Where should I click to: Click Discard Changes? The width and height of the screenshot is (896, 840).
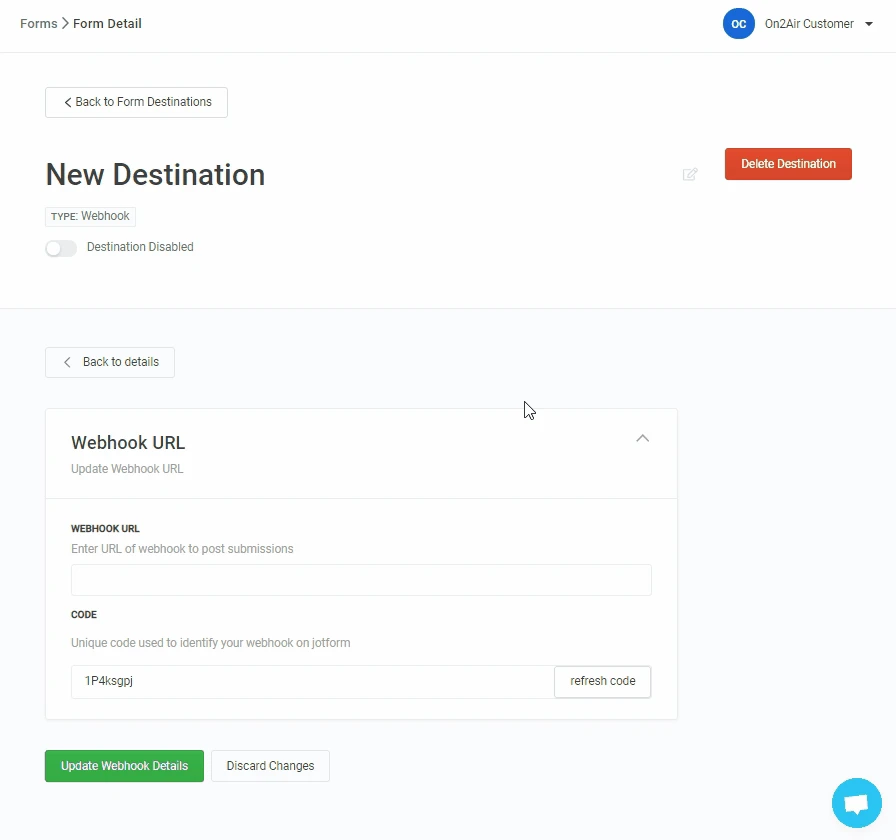click(270, 766)
